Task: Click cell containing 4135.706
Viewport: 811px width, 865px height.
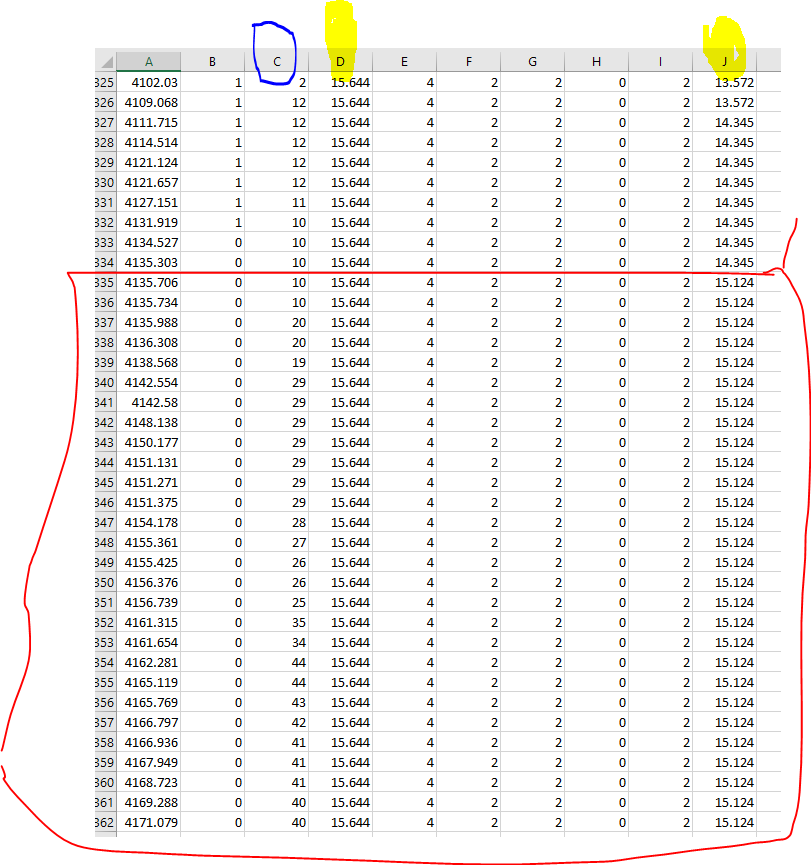Action: pos(148,282)
